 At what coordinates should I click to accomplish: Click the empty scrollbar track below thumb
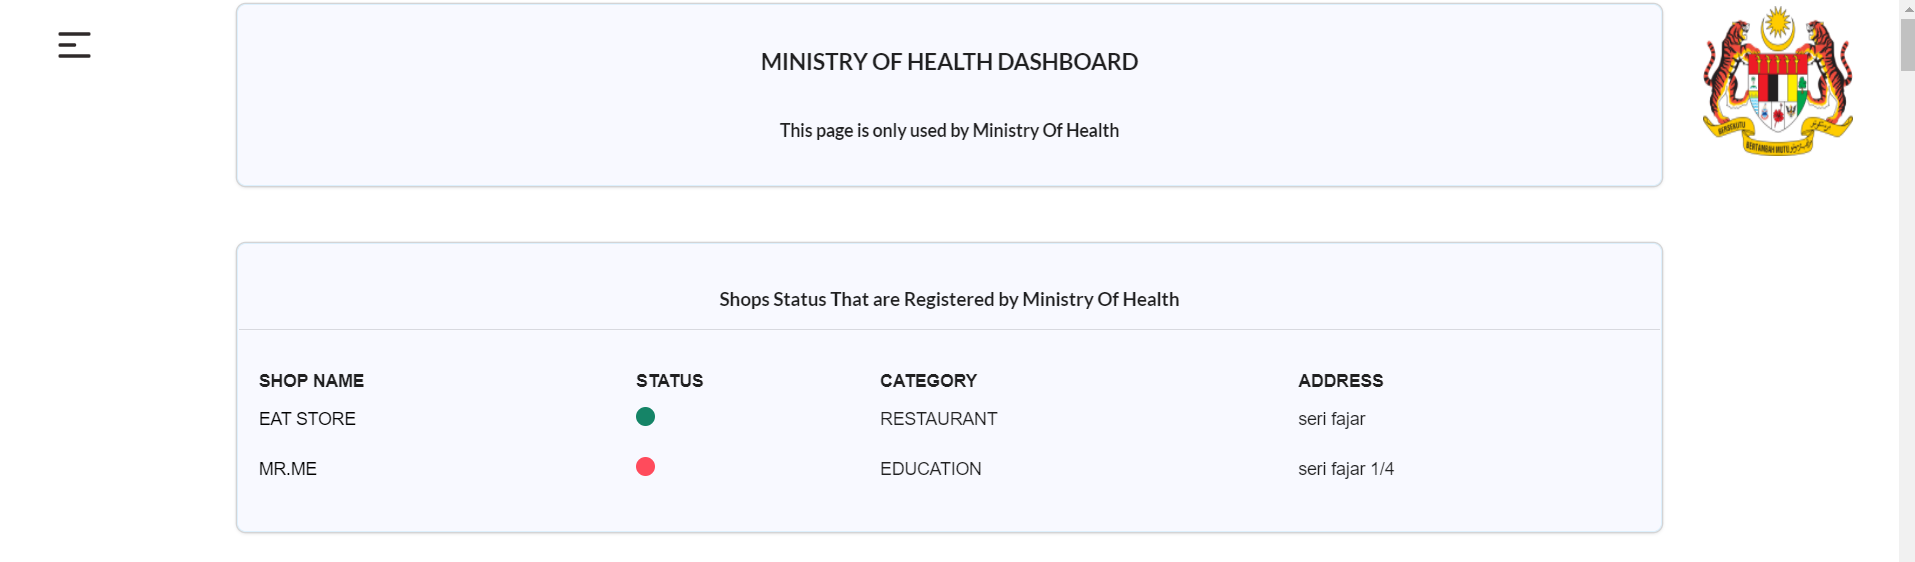click(1907, 316)
